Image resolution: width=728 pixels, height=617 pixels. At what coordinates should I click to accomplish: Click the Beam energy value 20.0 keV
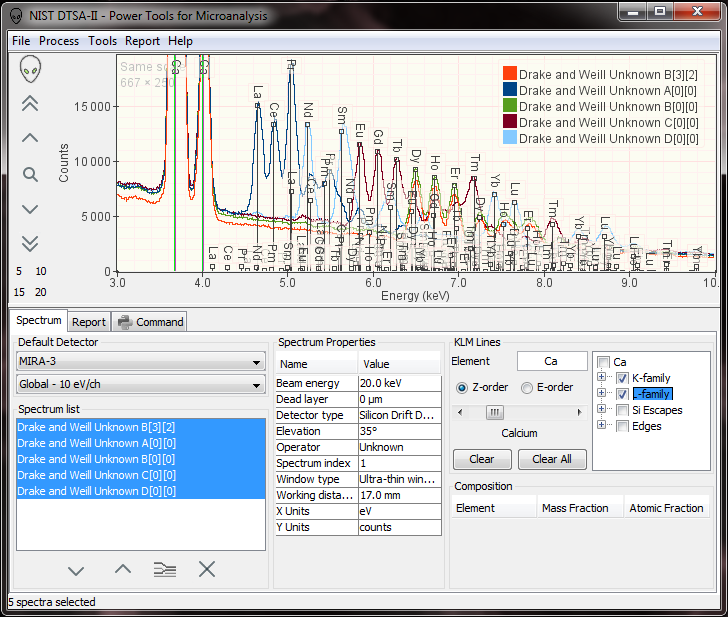click(x=400, y=383)
